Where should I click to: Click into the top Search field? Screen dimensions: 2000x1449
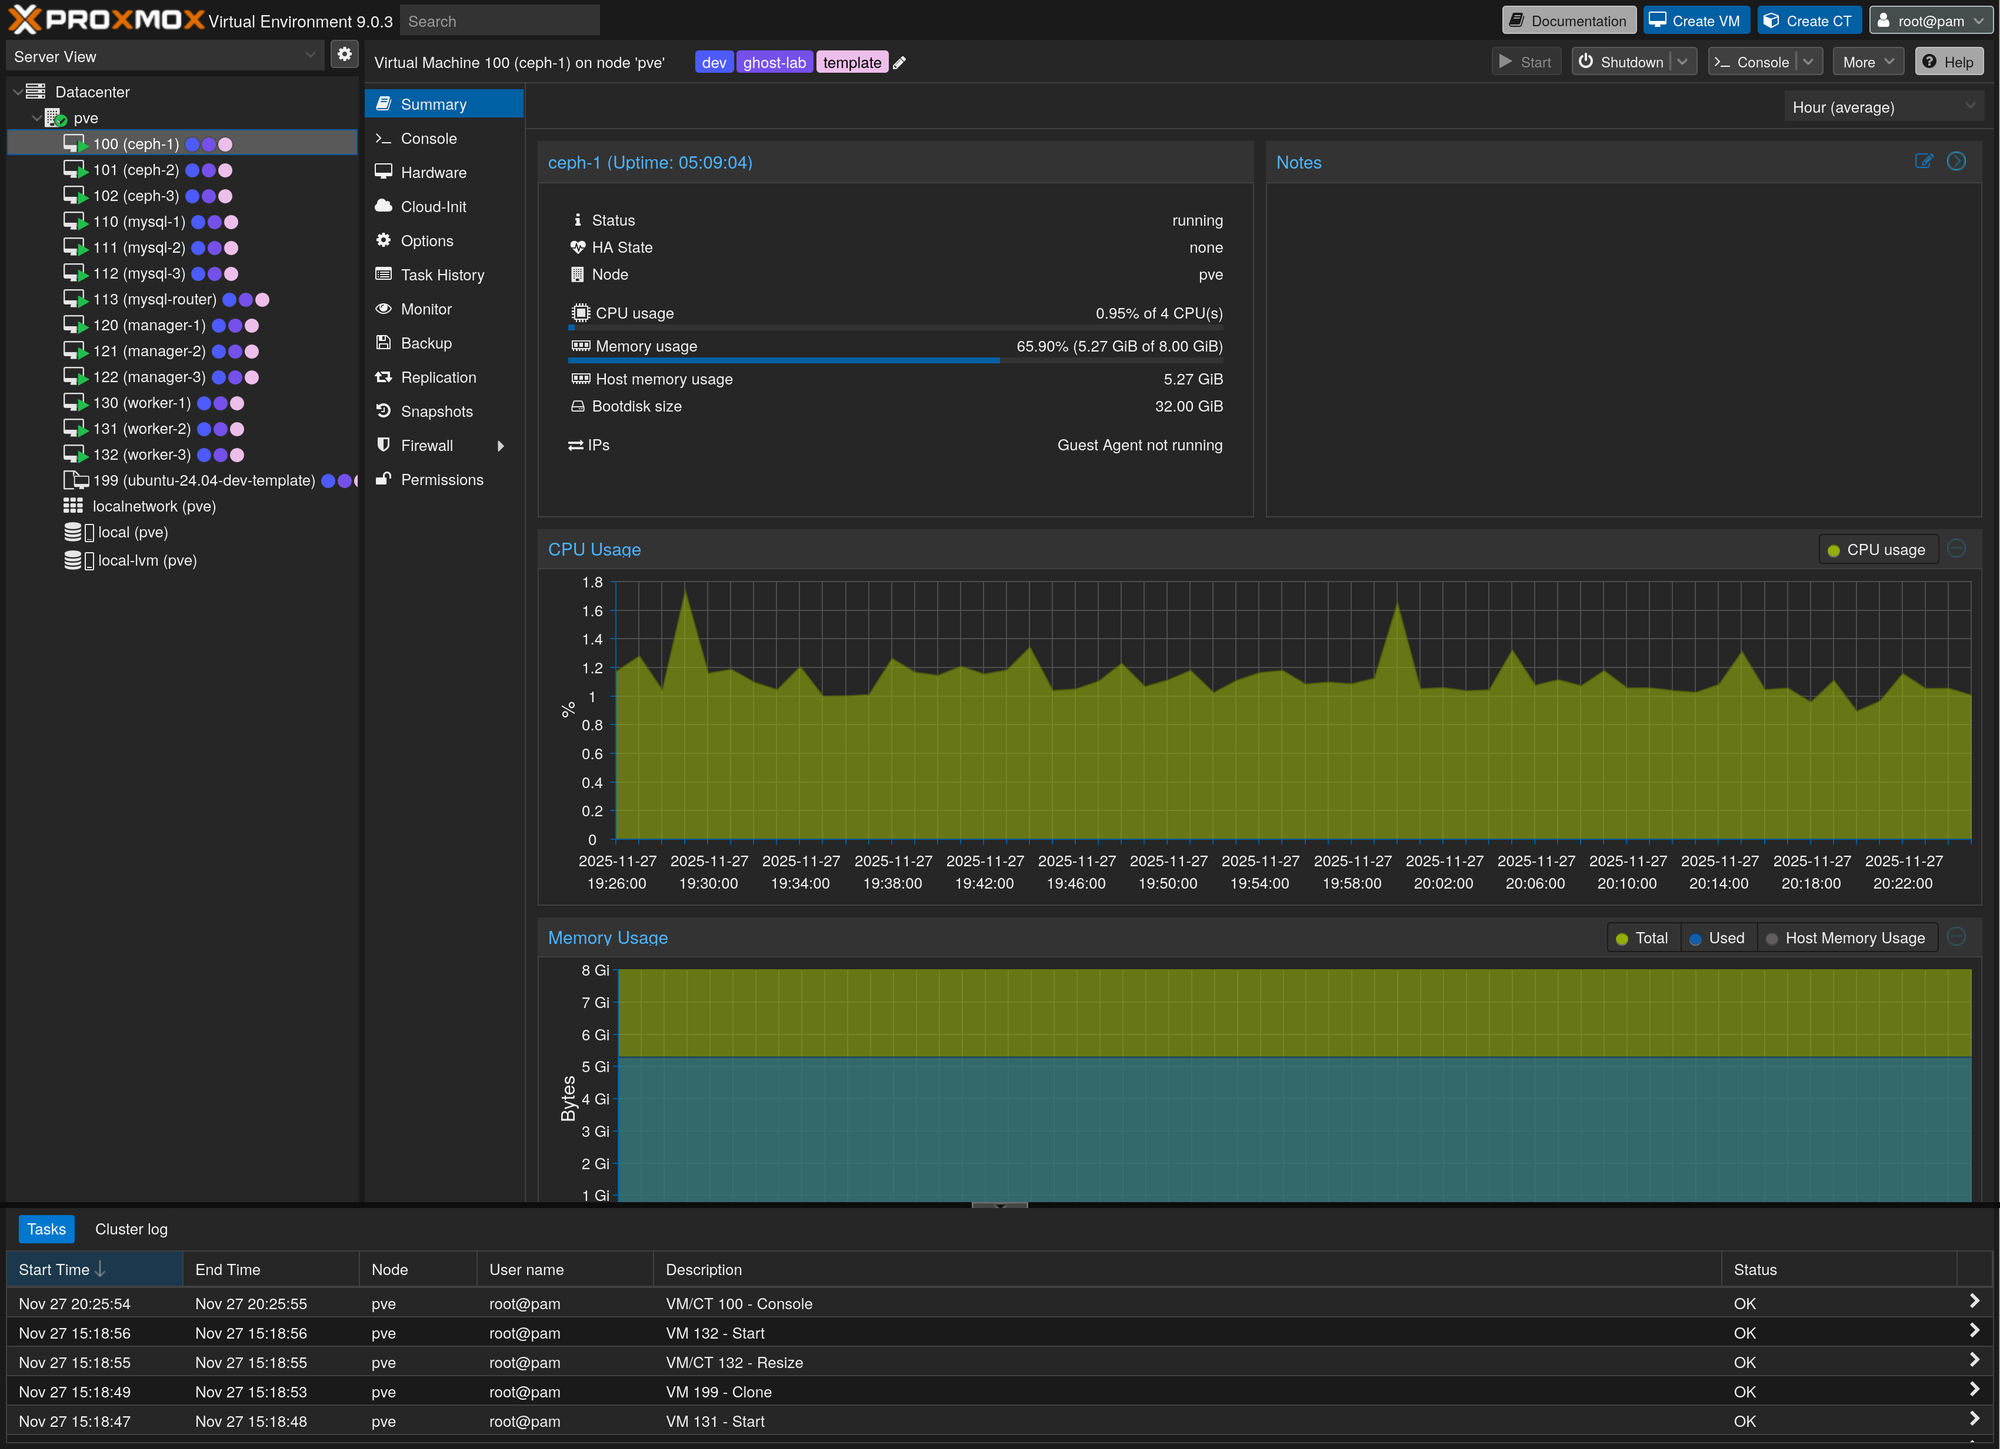tap(499, 21)
